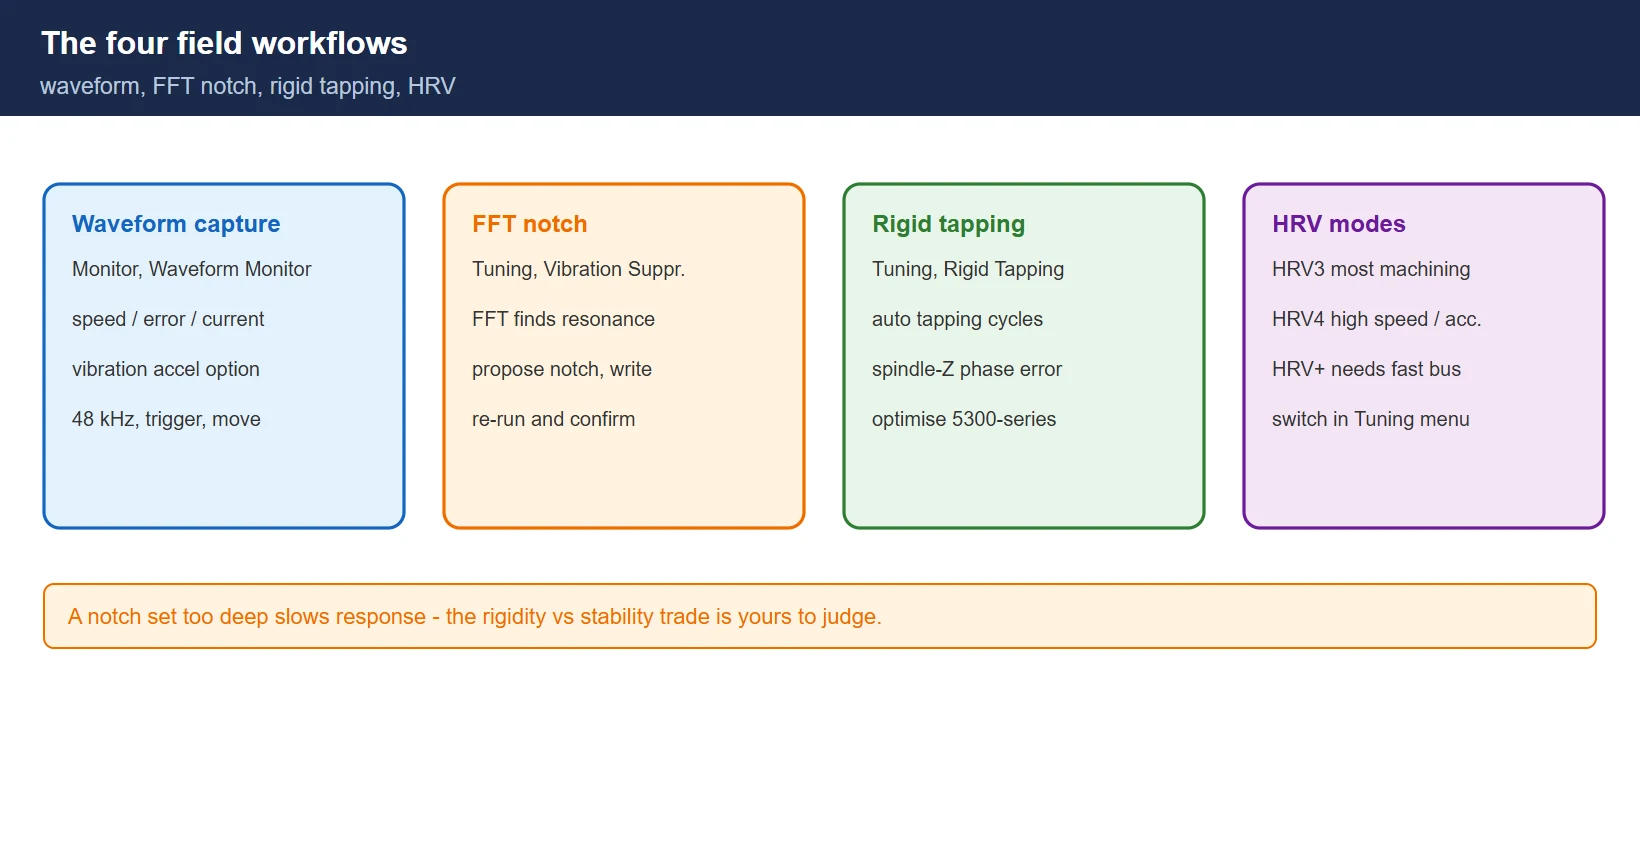
Task: Select the "propose notch, write" line
Action: coord(562,369)
